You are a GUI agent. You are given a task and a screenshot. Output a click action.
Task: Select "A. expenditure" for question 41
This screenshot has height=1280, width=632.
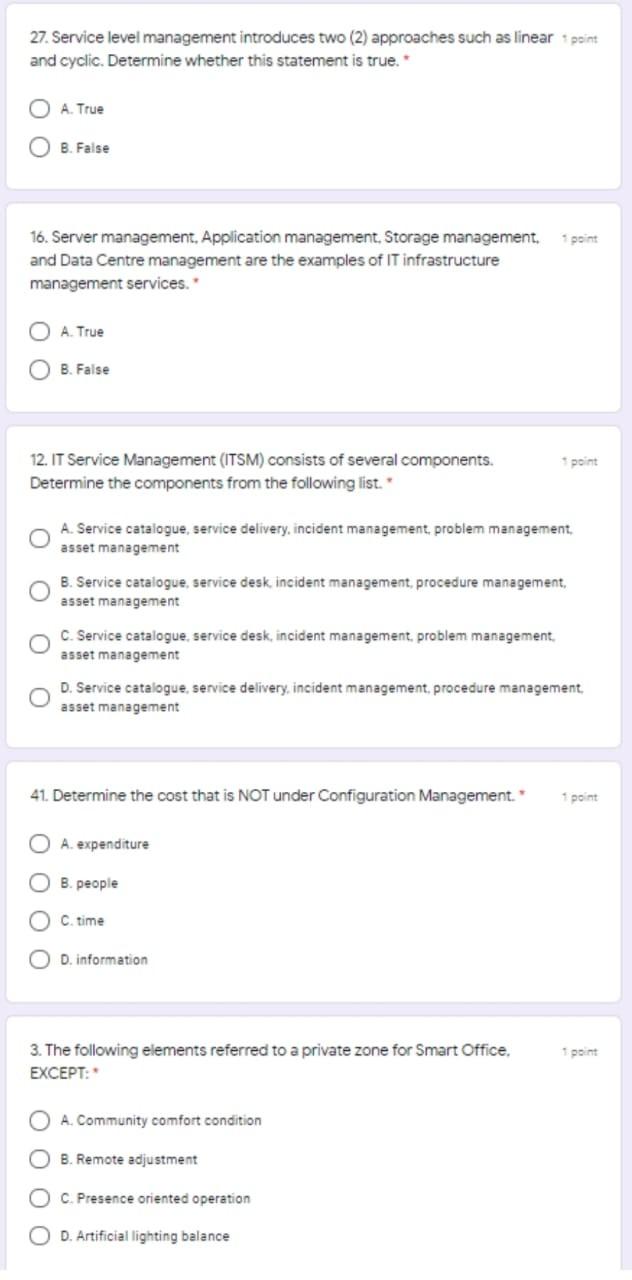point(39,843)
